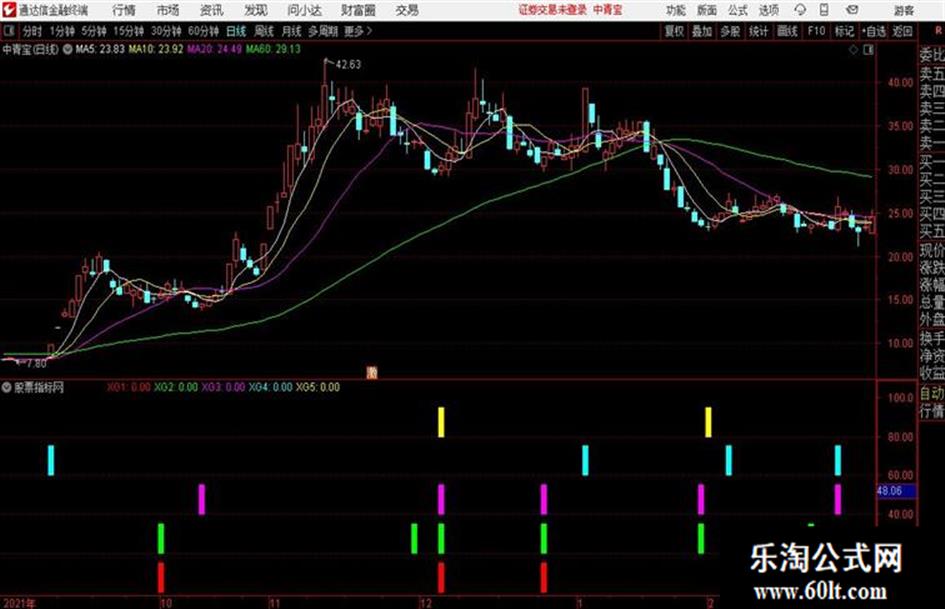Toggle the left panel layout icon
This screenshot has height=609, width=945.
[8, 31]
